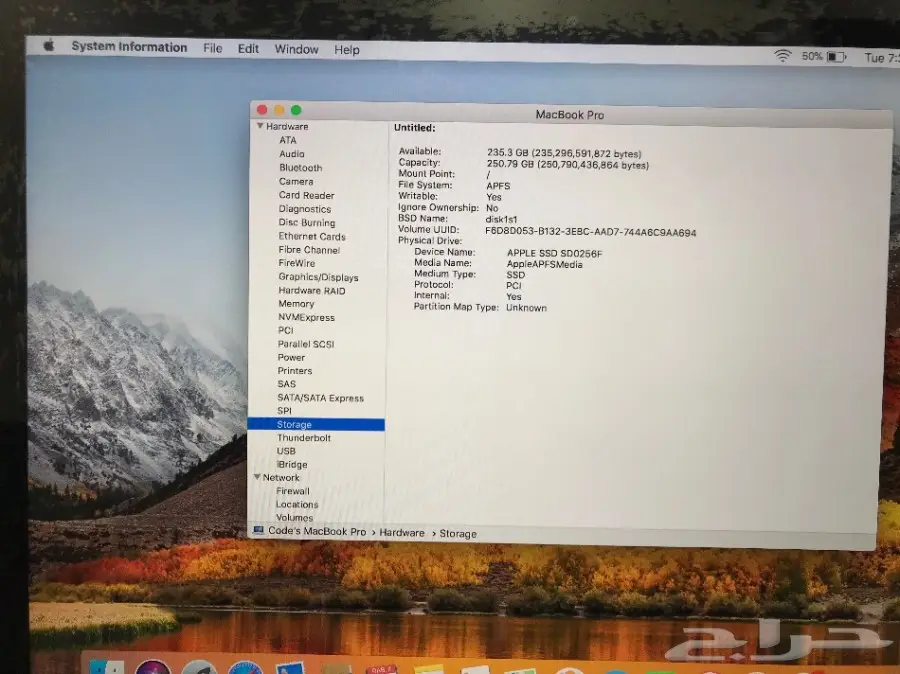
Task: Open the Apple menu
Action: pos(49,46)
